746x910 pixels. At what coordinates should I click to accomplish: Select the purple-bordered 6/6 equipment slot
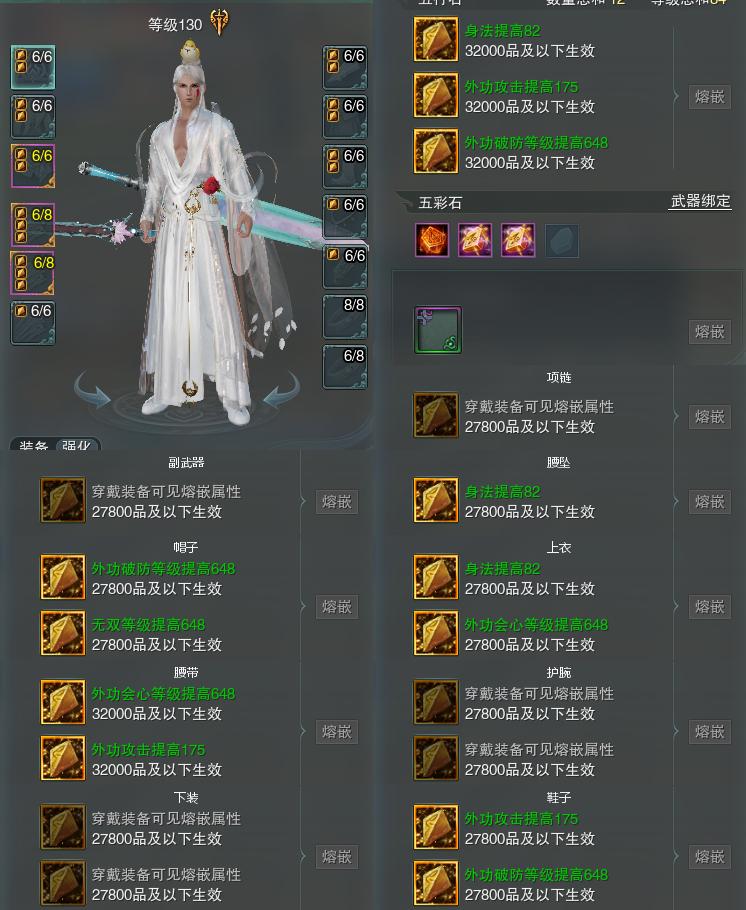coord(33,166)
